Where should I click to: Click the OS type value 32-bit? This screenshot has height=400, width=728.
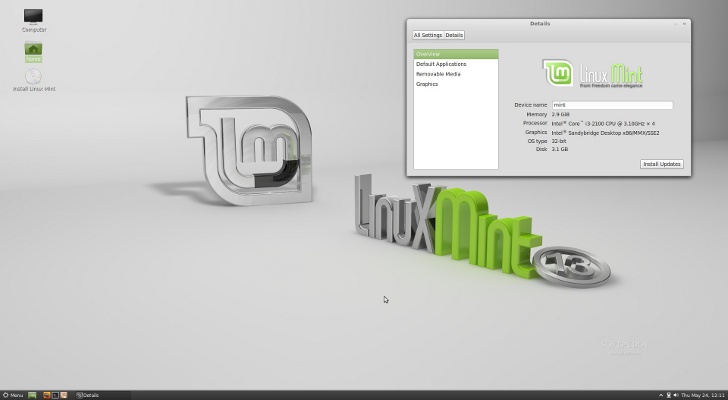[x=559, y=141]
